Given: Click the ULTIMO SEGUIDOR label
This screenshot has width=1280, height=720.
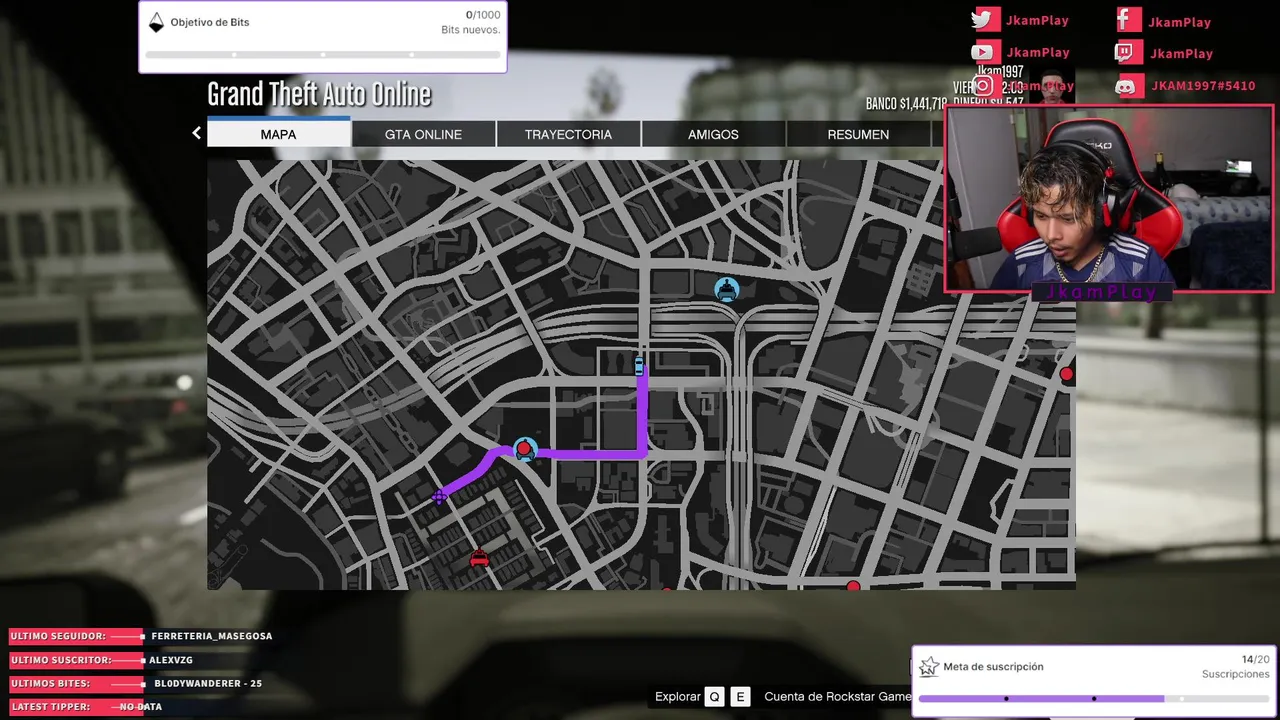Looking at the screenshot, I should pyautogui.click(x=58, y=636).
